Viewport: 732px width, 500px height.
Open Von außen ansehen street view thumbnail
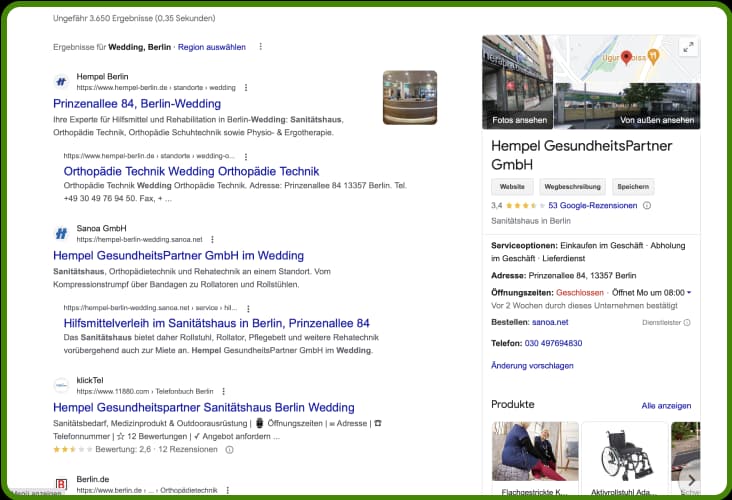(x=627, y=106)
